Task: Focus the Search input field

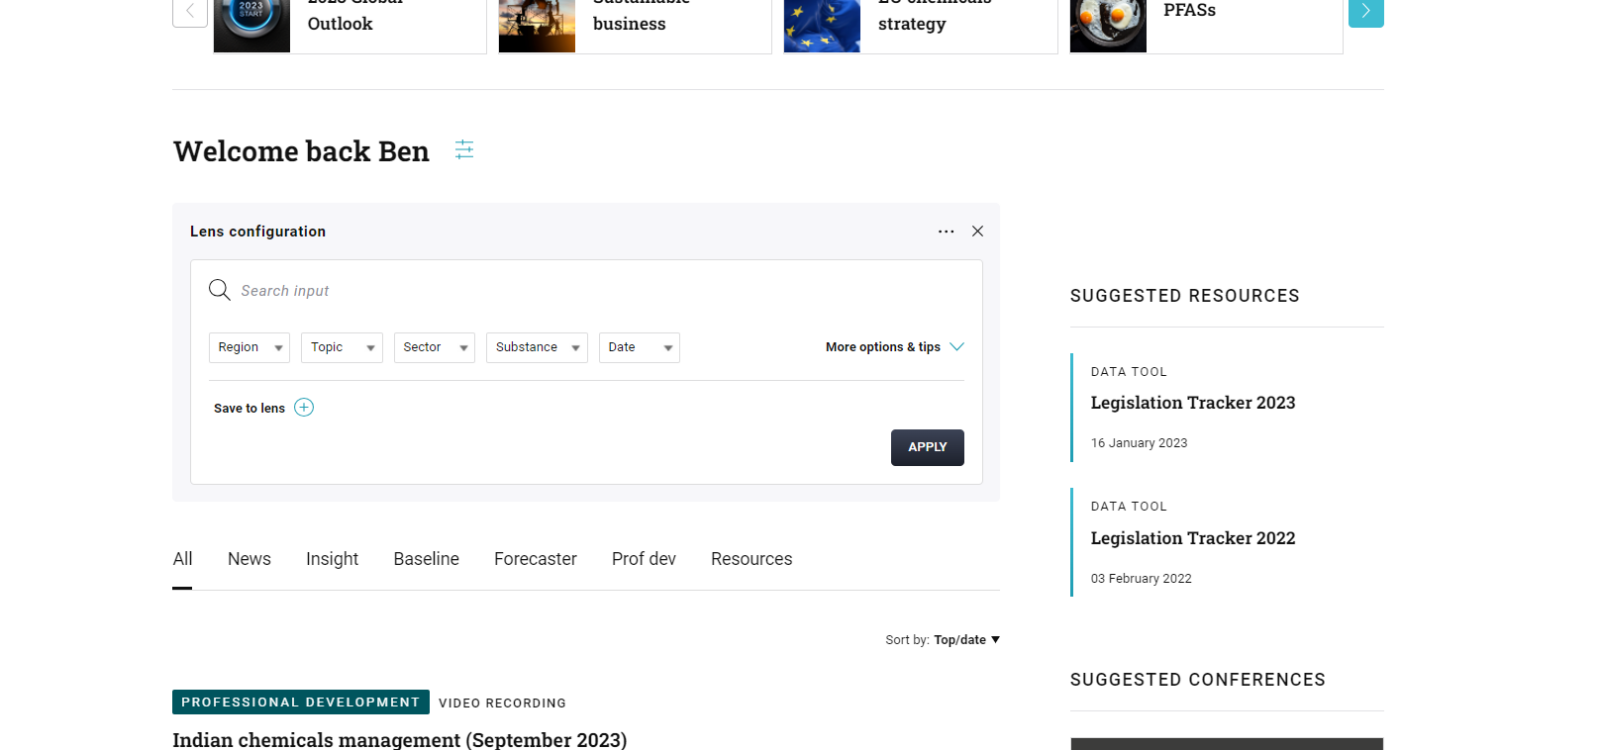Action: point(586,290)
